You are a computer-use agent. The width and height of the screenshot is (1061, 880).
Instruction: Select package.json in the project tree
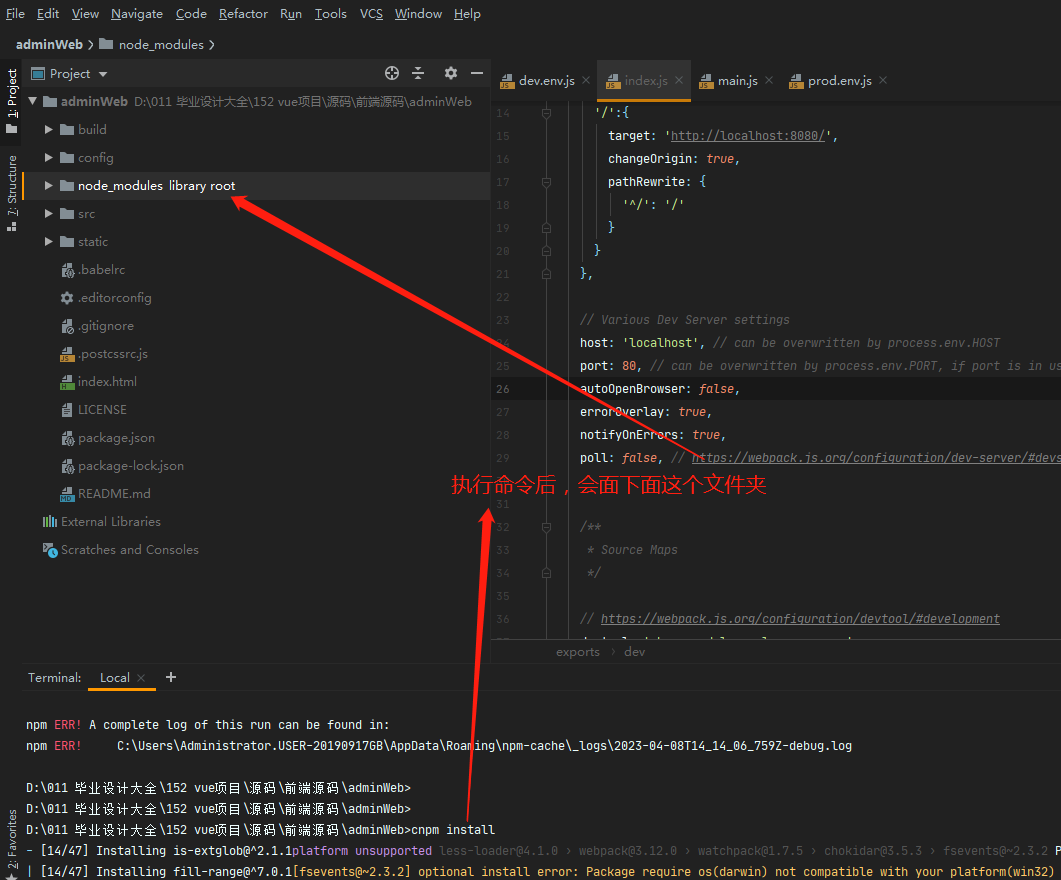click(x=108, y=438)
